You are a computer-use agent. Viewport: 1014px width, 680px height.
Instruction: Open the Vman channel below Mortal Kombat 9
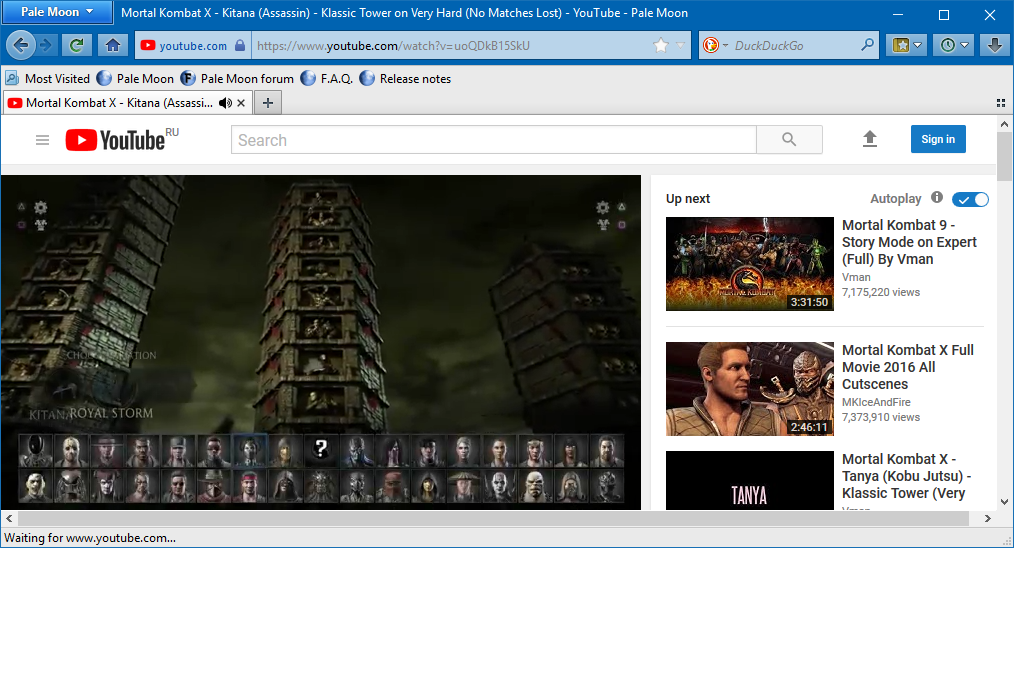click(856, 277)
